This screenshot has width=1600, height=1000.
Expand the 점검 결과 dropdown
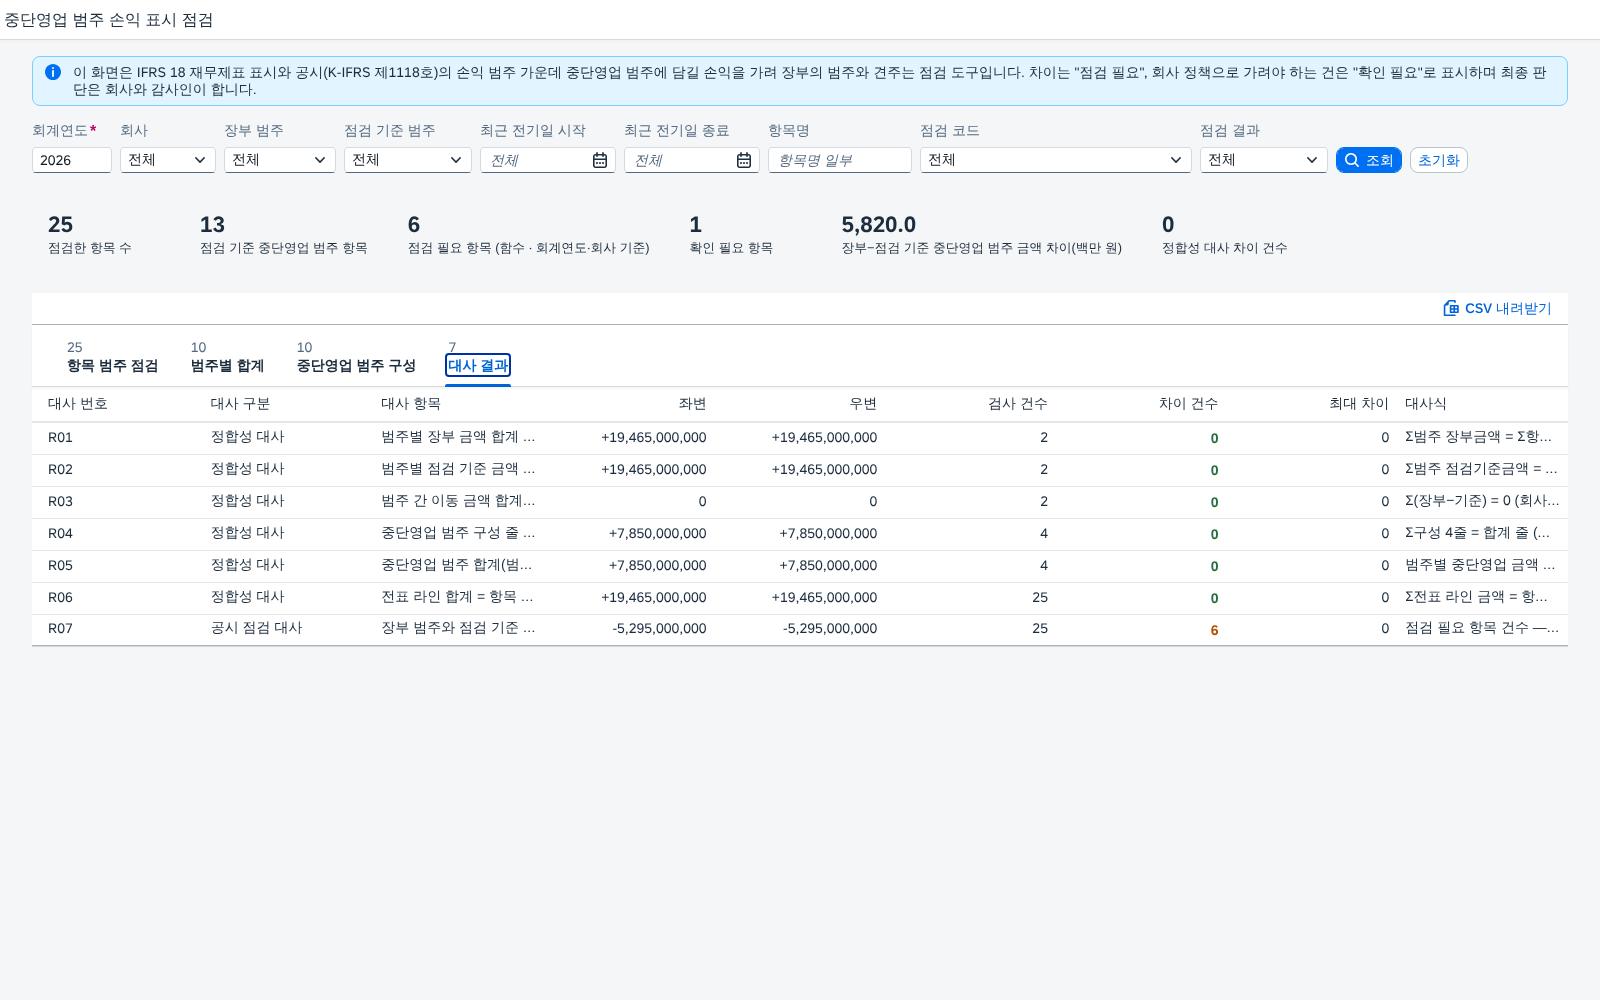point(1264,160)
